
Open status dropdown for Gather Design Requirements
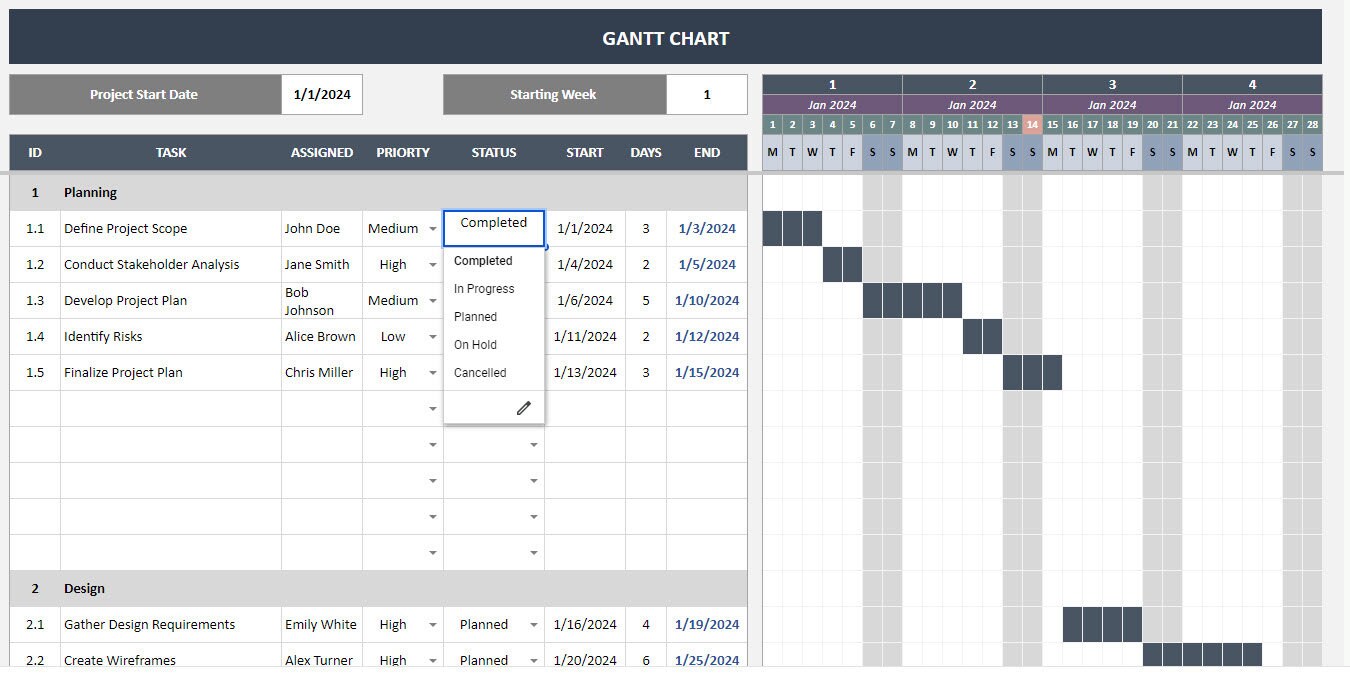(534, 625)
